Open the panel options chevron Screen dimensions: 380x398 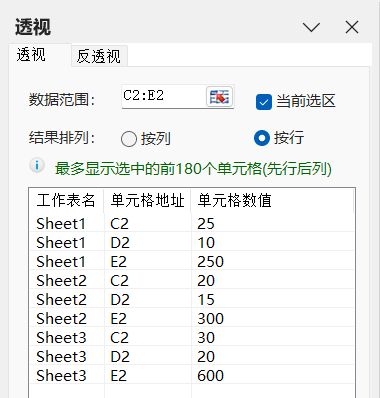click(x=311, y=27)
